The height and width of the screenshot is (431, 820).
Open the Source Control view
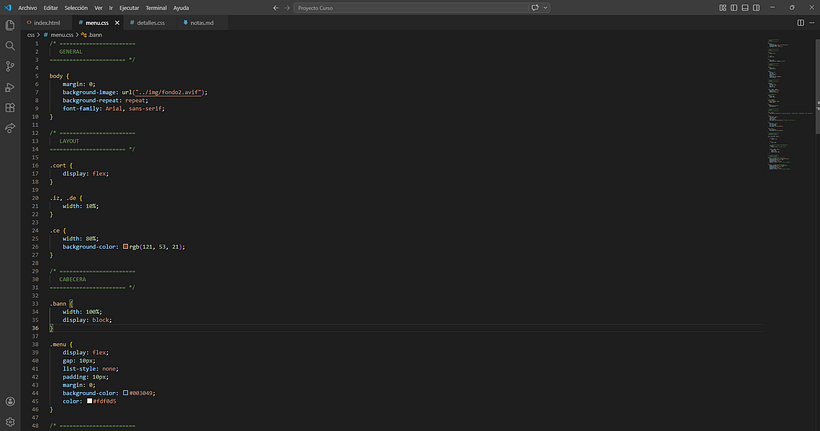tap(10, 66)
